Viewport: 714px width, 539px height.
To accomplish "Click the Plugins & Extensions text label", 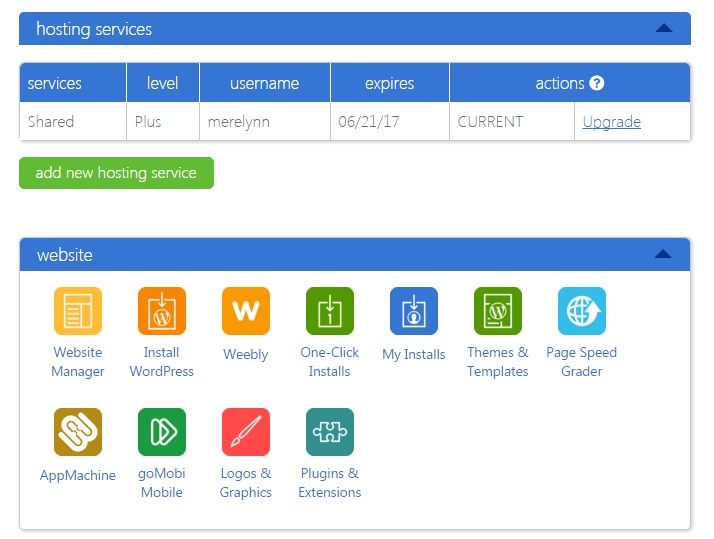I will point(330,483).
